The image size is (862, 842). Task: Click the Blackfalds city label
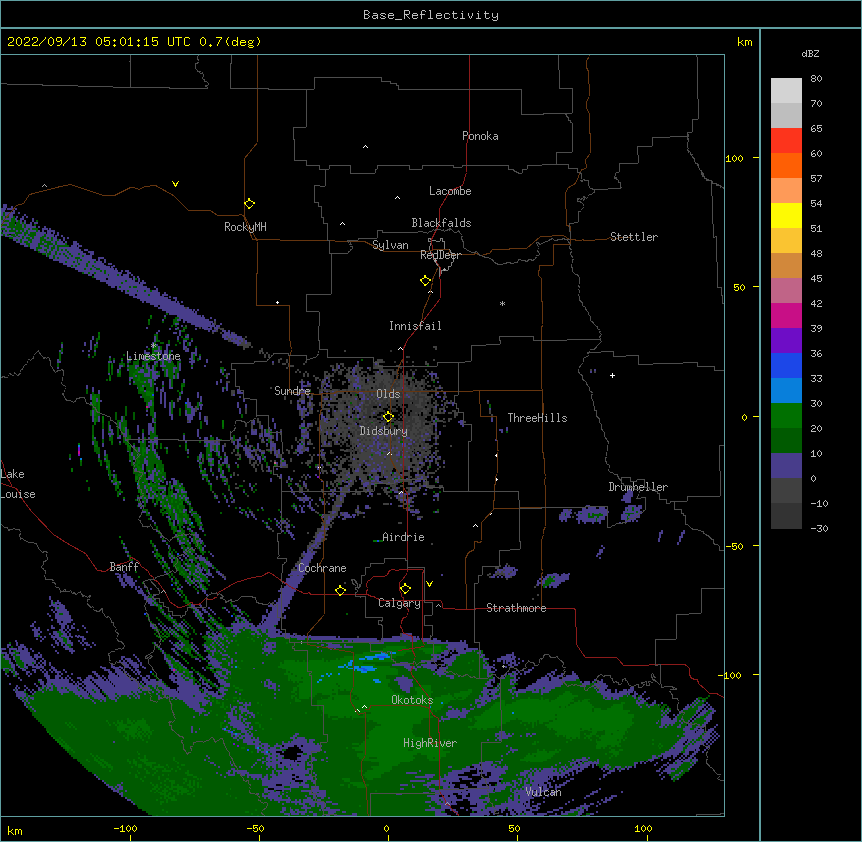(441, 223)
